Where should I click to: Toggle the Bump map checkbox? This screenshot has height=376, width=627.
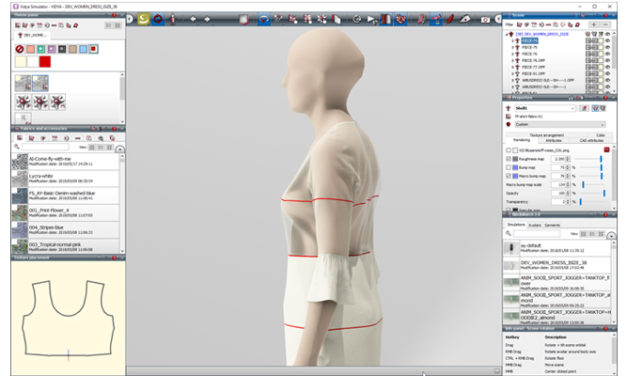pos(508,168)
